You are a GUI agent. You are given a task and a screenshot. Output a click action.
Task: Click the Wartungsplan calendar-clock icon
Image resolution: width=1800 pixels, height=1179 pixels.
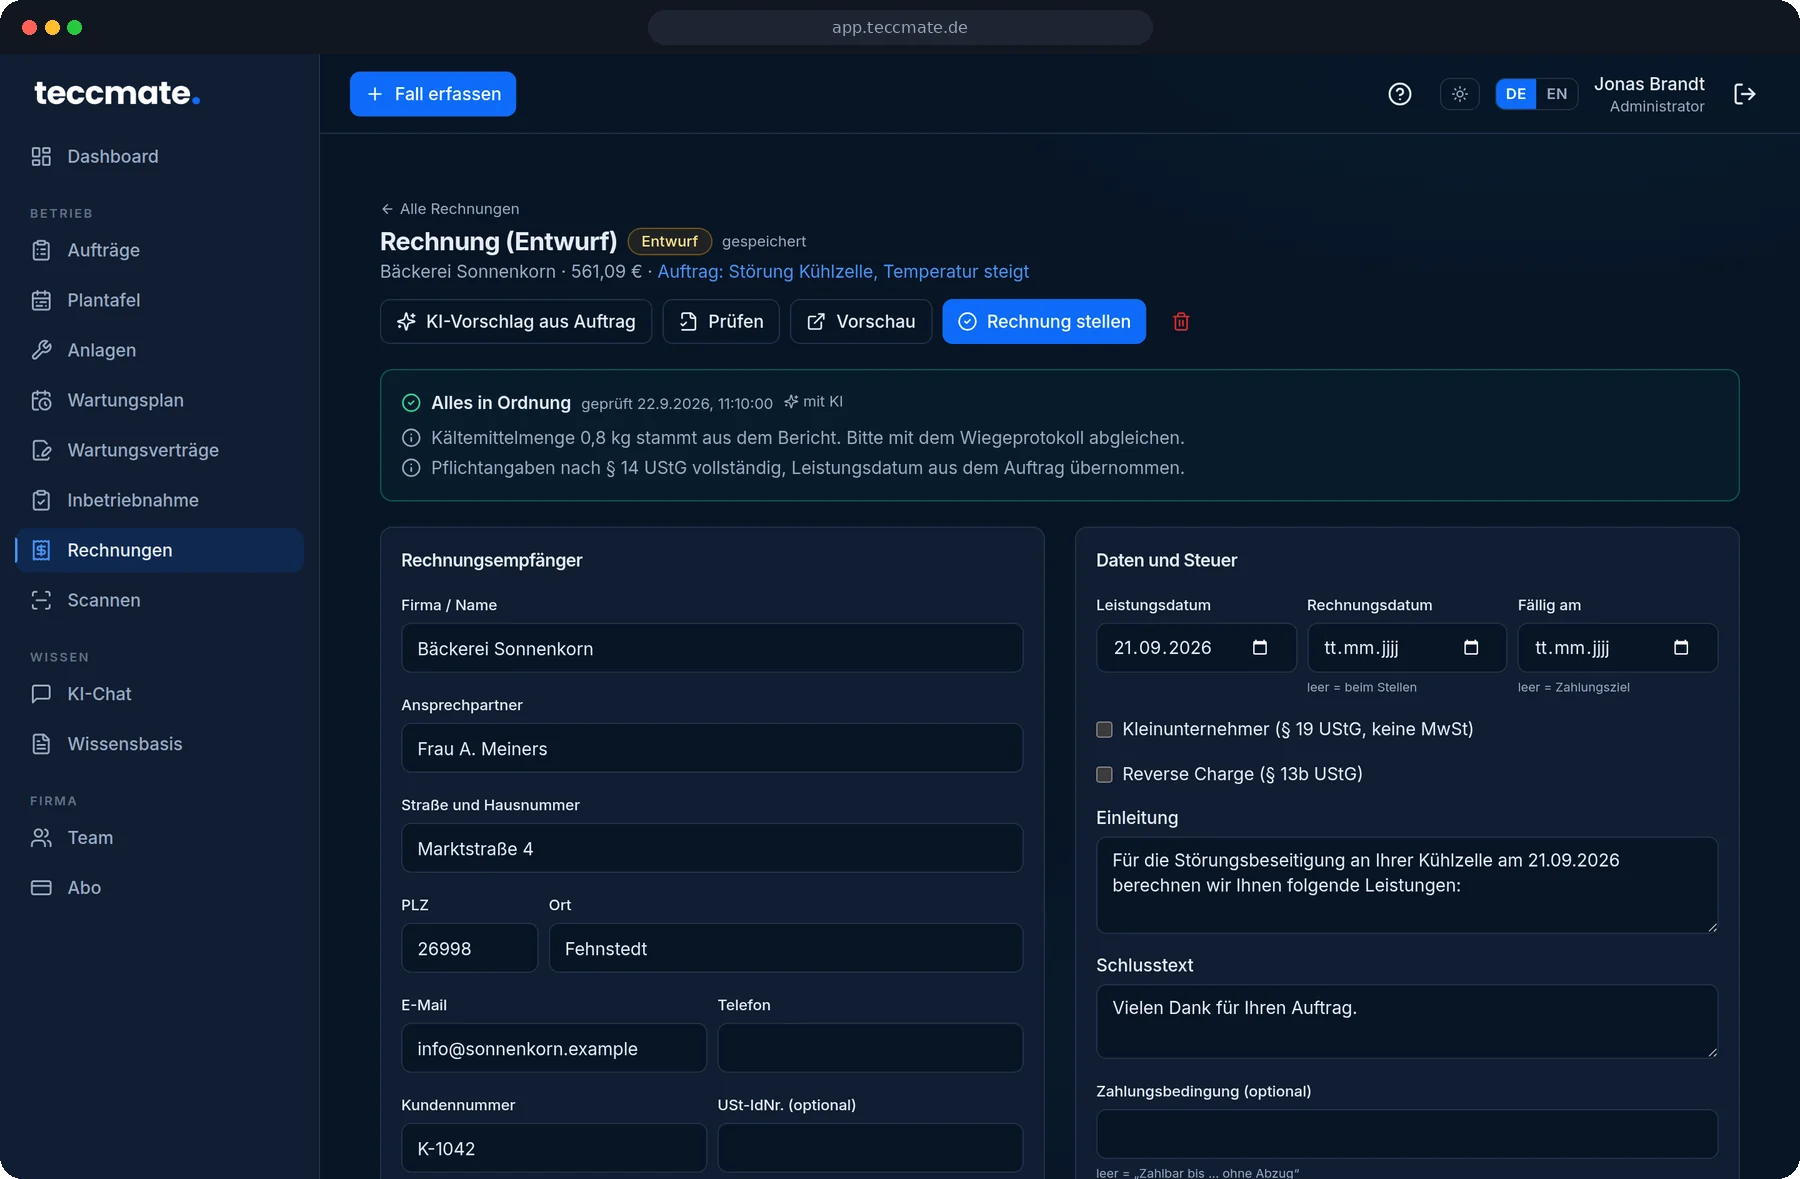[41, 400]
